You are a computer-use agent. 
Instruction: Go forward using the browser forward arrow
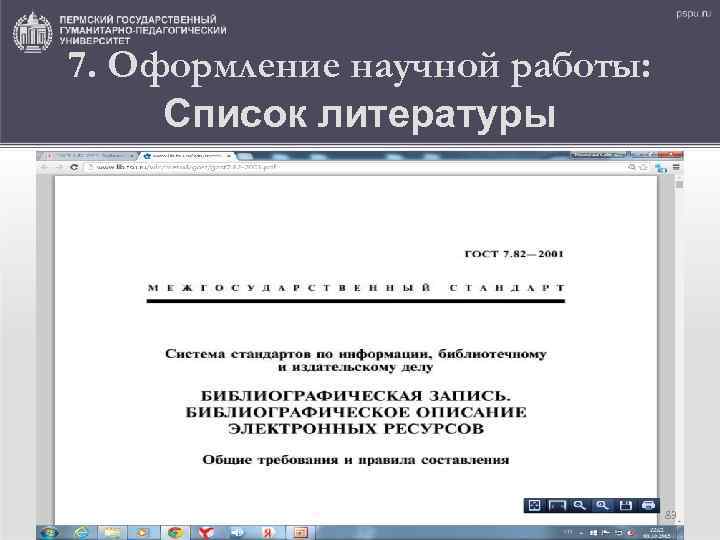click(59, 167)
